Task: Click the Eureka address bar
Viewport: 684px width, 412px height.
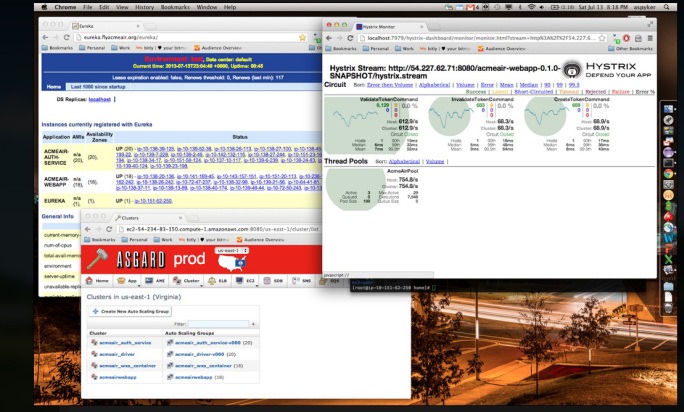Action: click(x=192, y=38)
